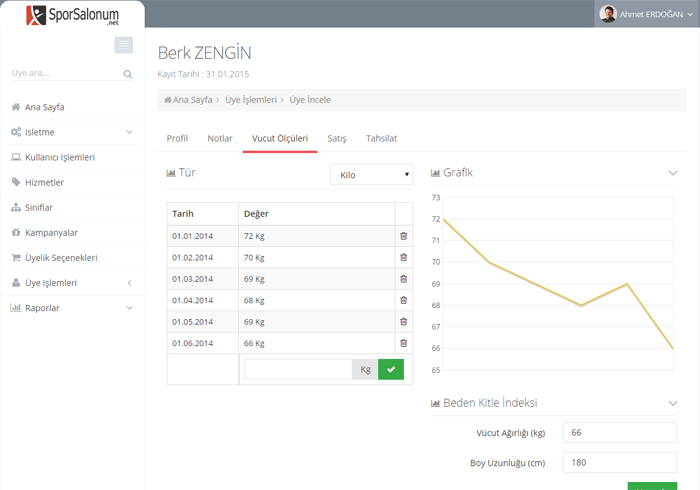The image size is (700, 490).
Task: Focus the new Kg value input field
Action: 298,370
